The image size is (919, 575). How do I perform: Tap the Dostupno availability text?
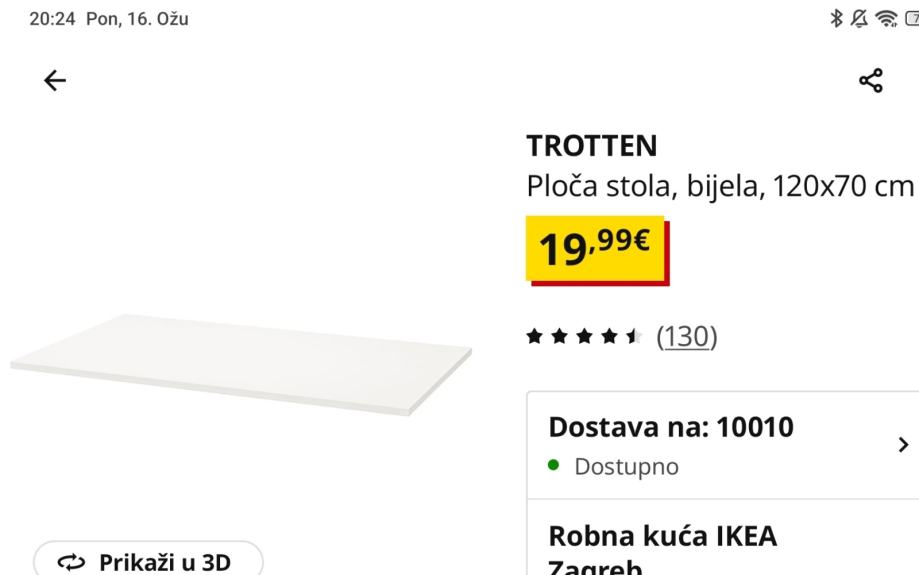627,467
